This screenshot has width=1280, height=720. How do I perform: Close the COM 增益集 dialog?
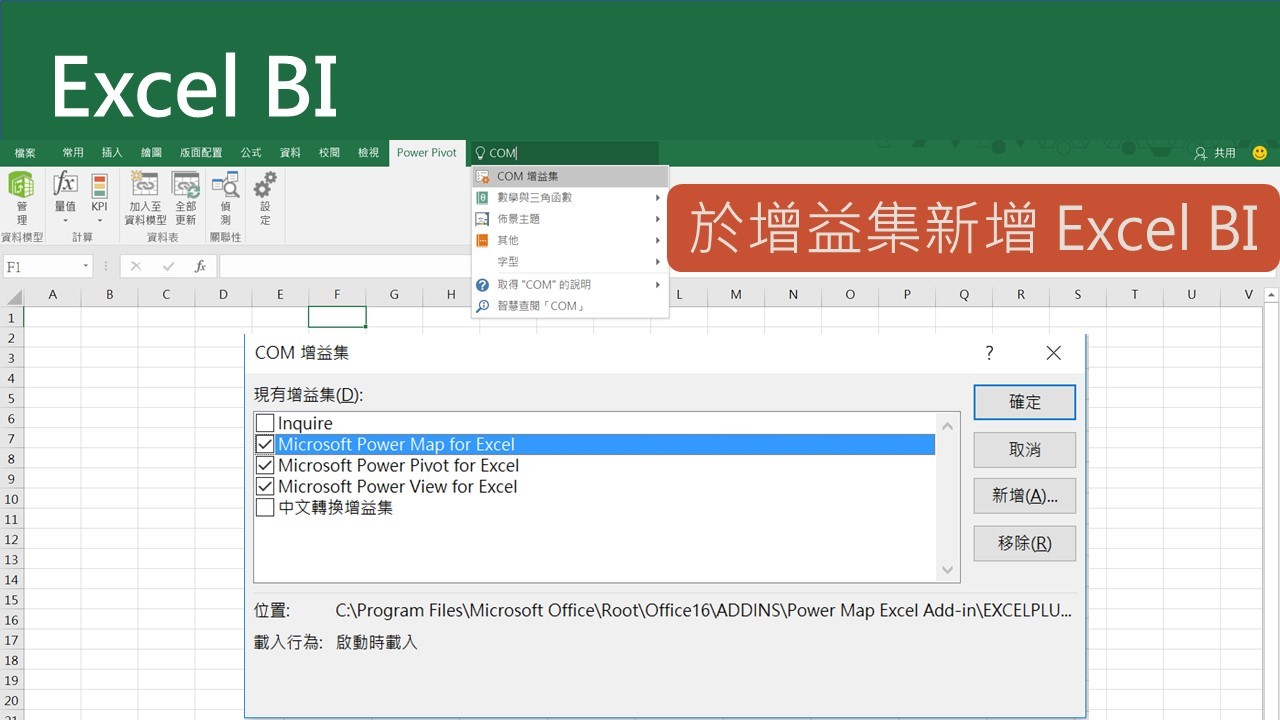pyautogui.click(x=1053, y=353)
